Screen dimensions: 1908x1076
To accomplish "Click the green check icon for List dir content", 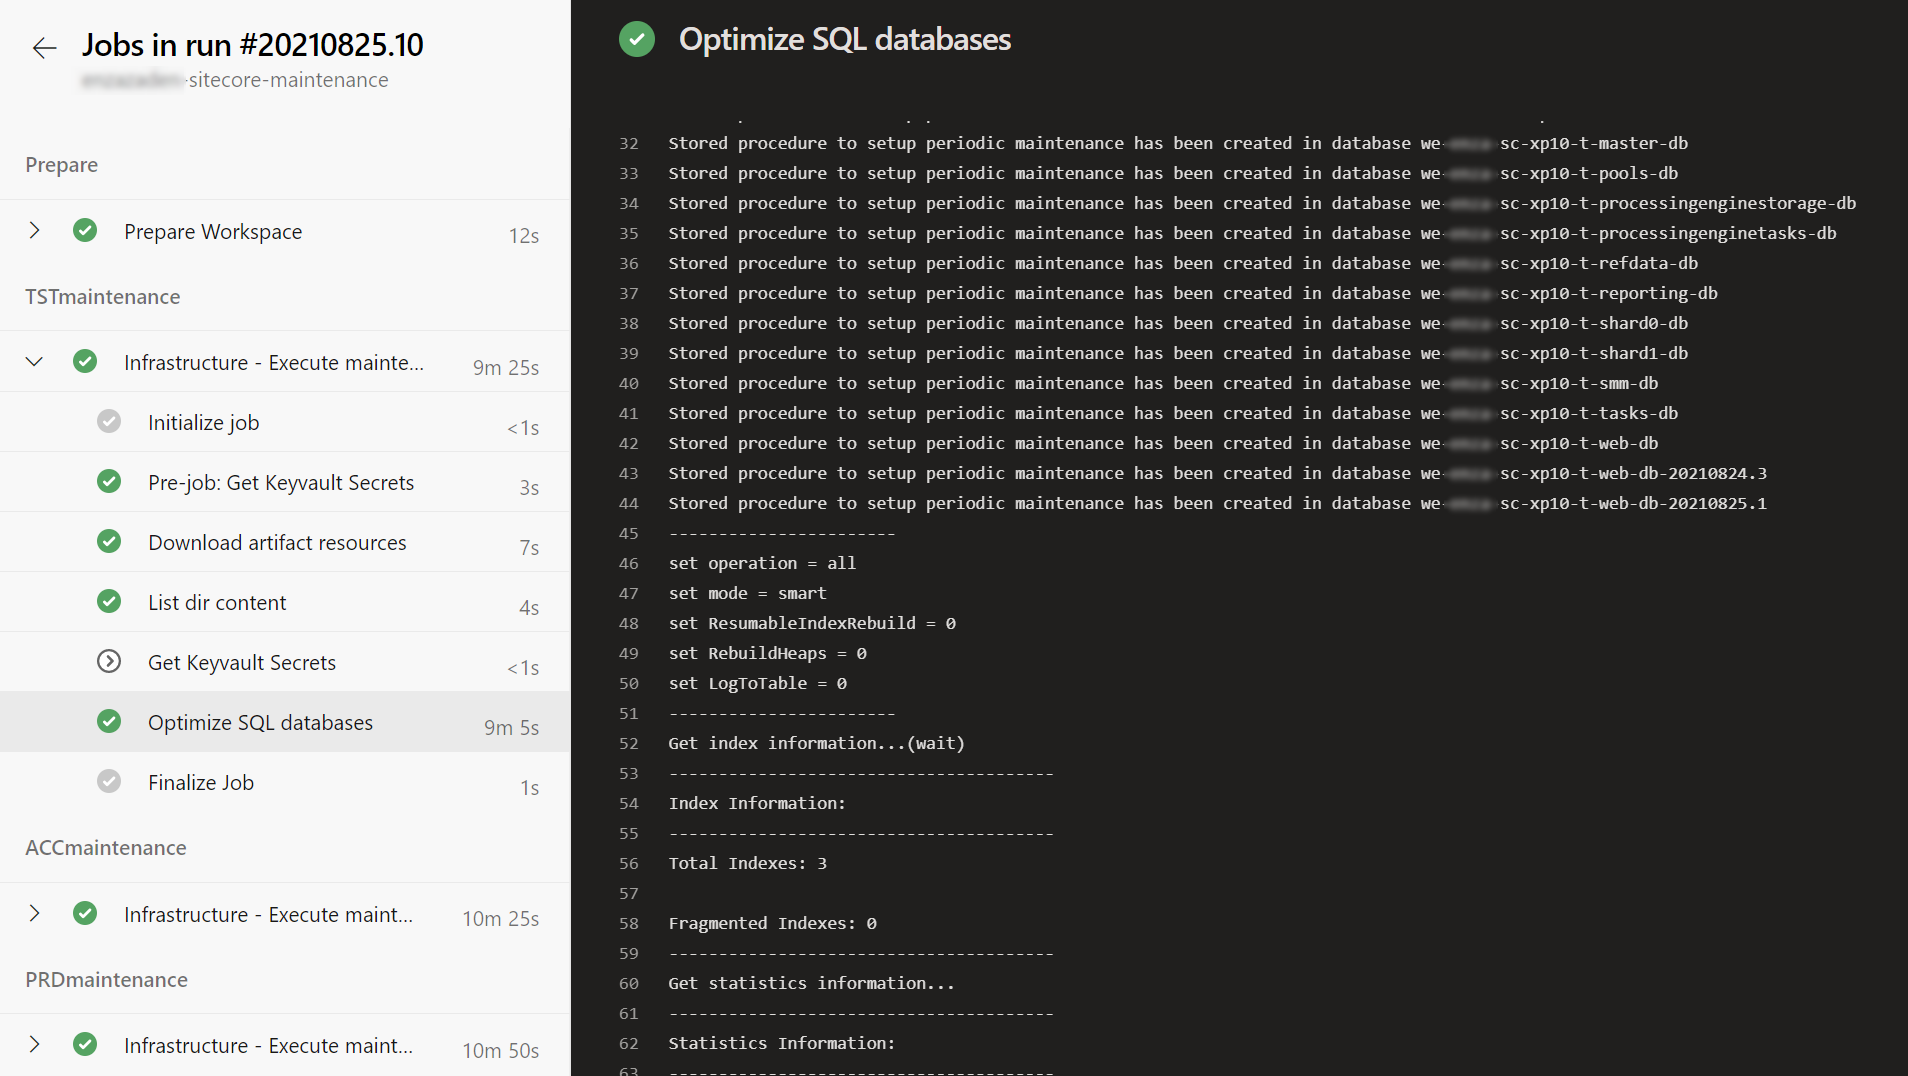I will [x=109, y=602].
